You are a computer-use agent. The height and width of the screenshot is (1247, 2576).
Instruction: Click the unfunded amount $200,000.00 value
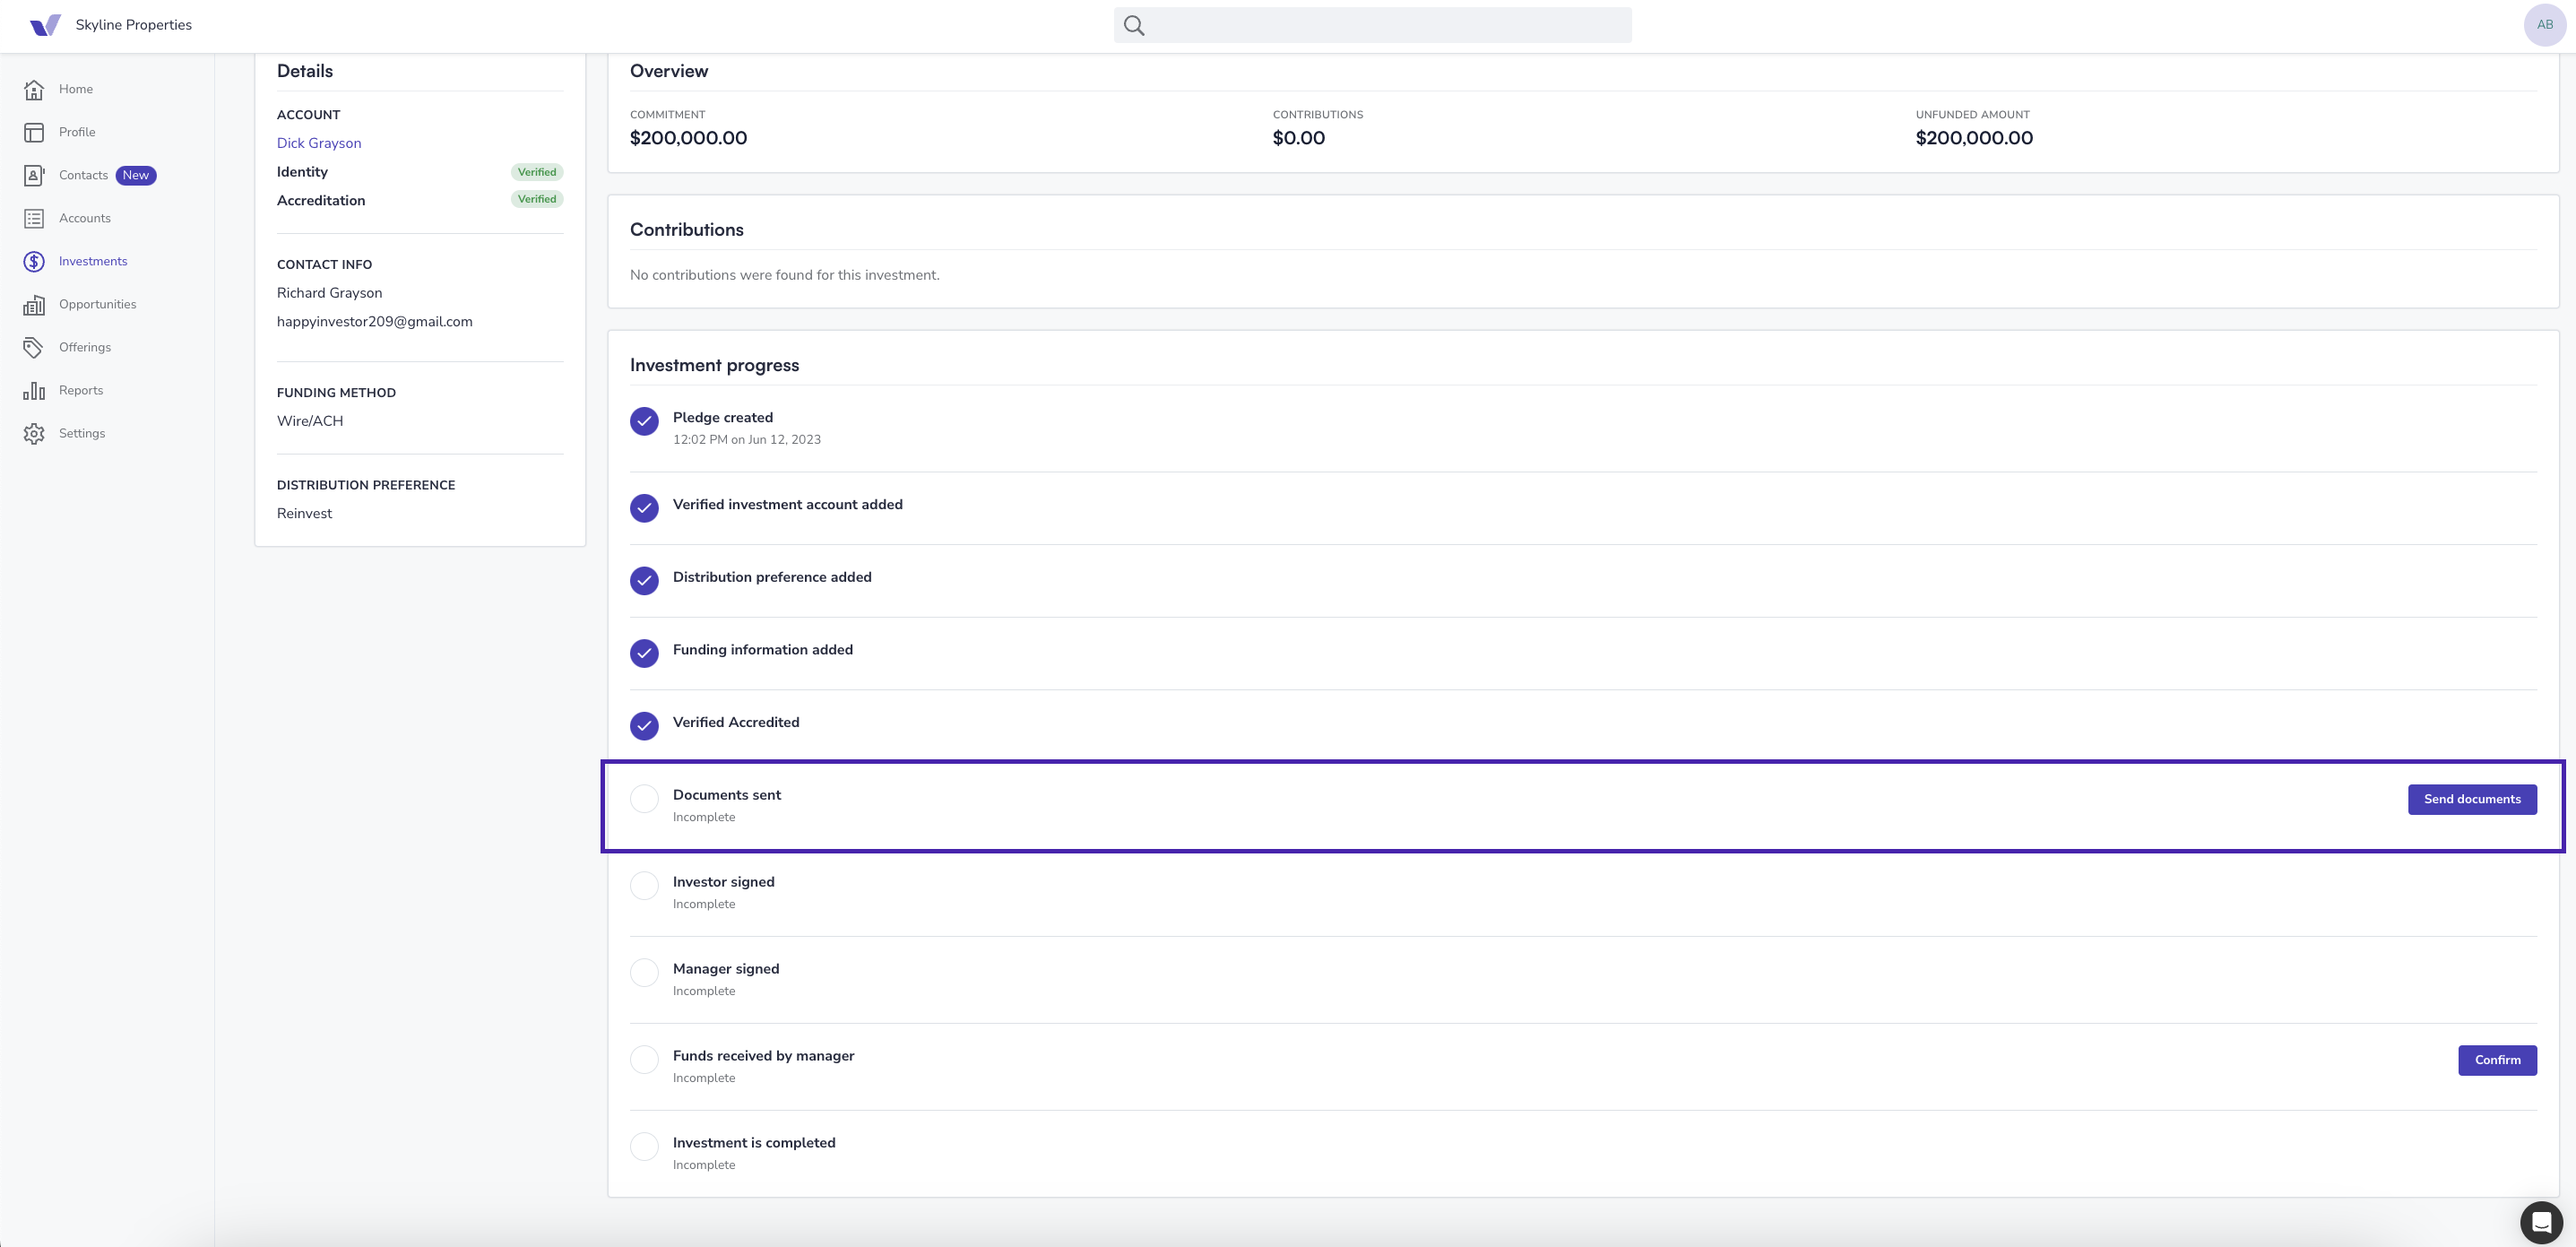click(1974, 138)
